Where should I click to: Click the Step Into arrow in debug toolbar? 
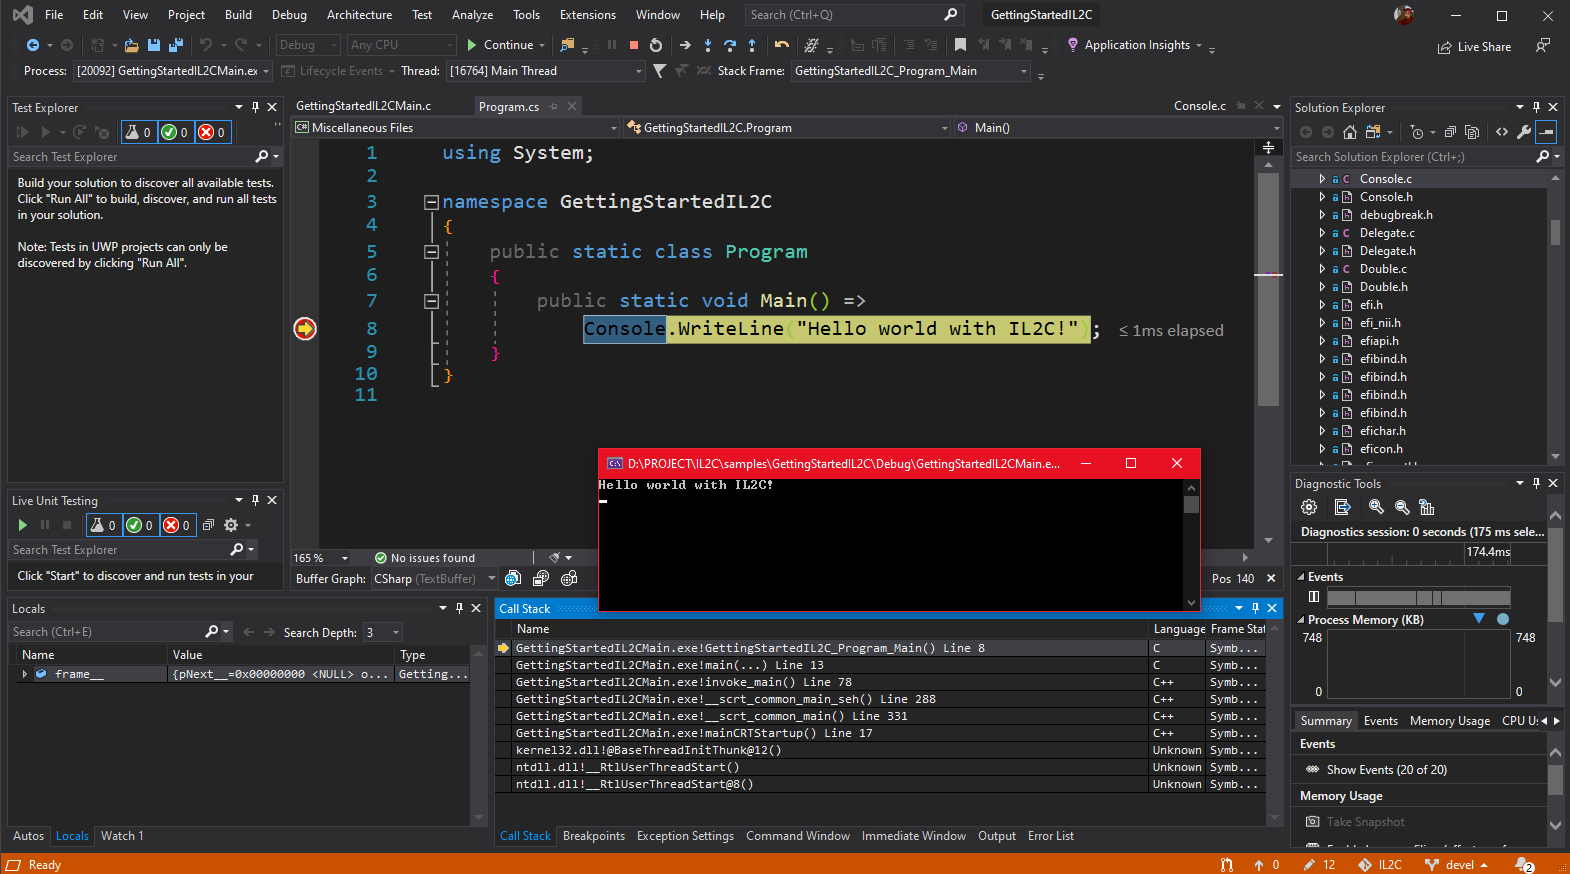(708, 45)
